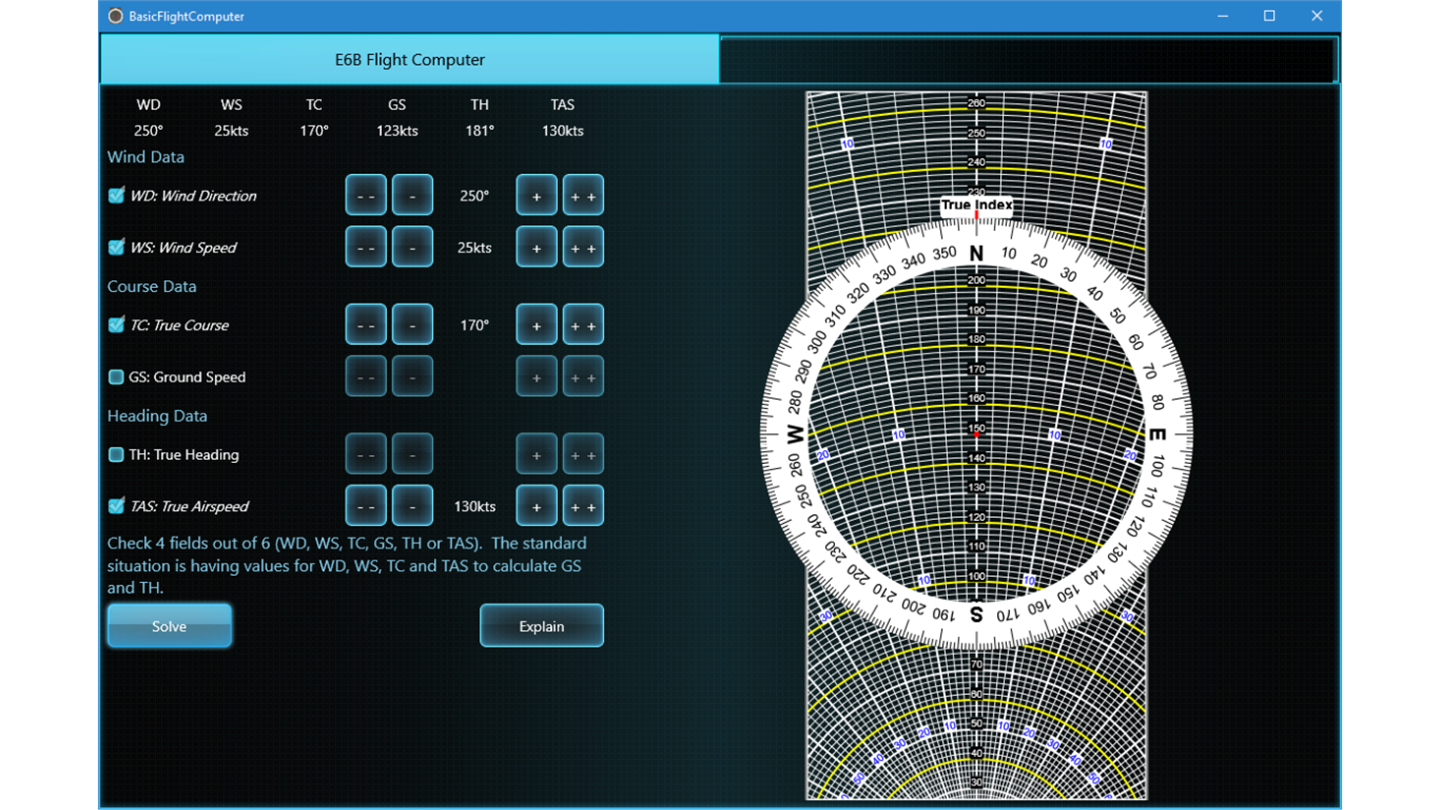
Task: Increase True Course by one step (+)
Action: coord(537,325)
